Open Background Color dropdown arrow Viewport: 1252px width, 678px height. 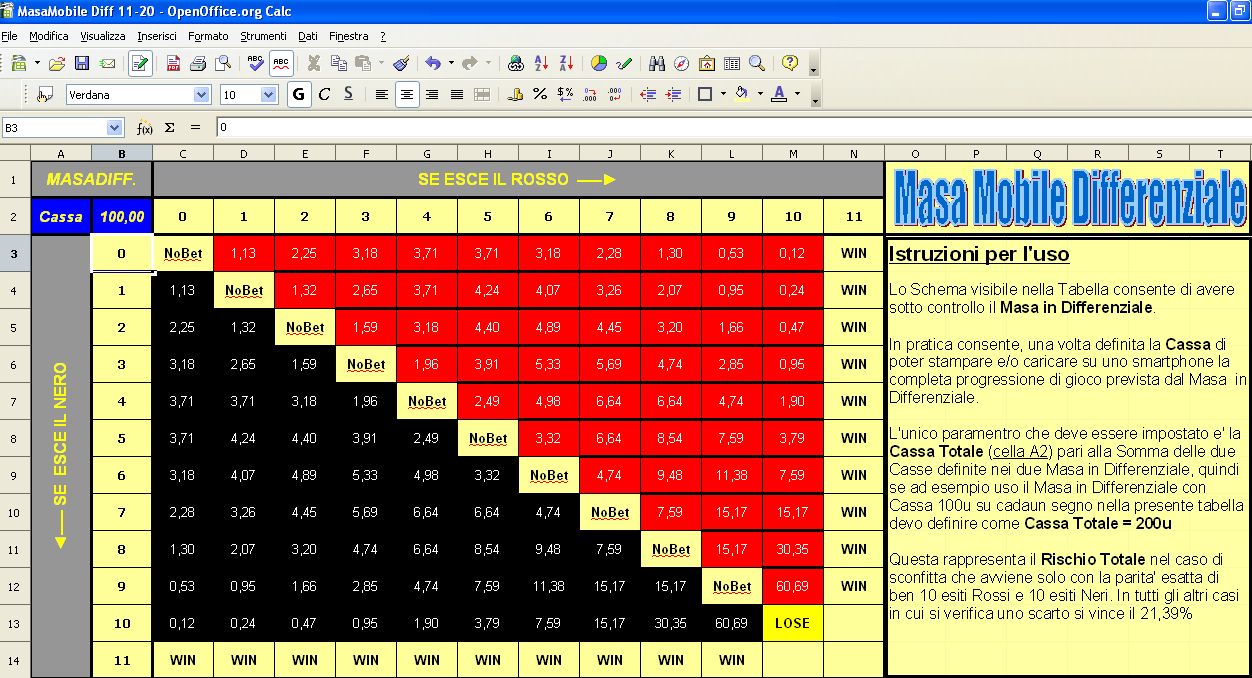(x=760, y=94)
